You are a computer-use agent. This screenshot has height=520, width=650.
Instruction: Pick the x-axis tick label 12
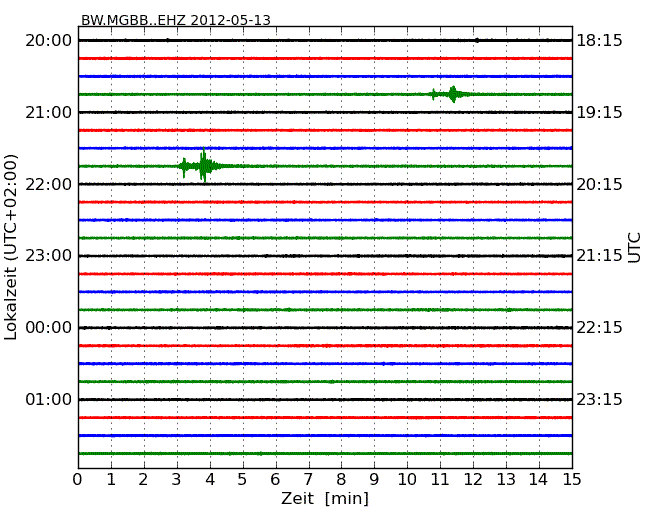pos(473,479)
